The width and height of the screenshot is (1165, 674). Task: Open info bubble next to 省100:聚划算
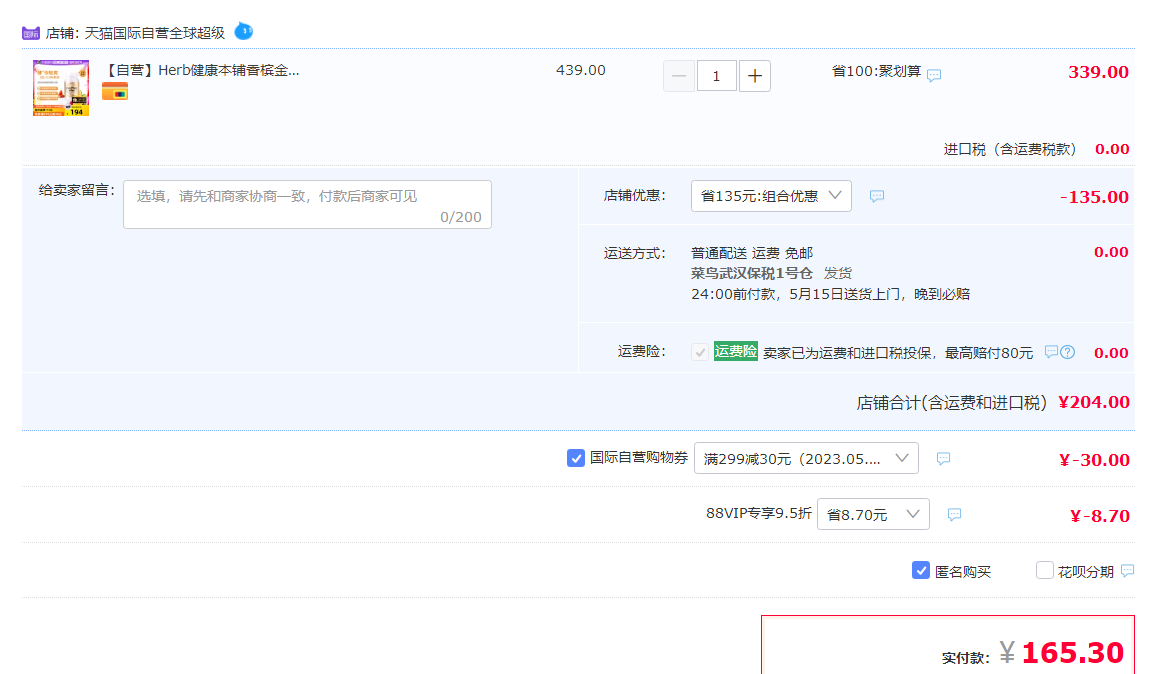point(935,75)
